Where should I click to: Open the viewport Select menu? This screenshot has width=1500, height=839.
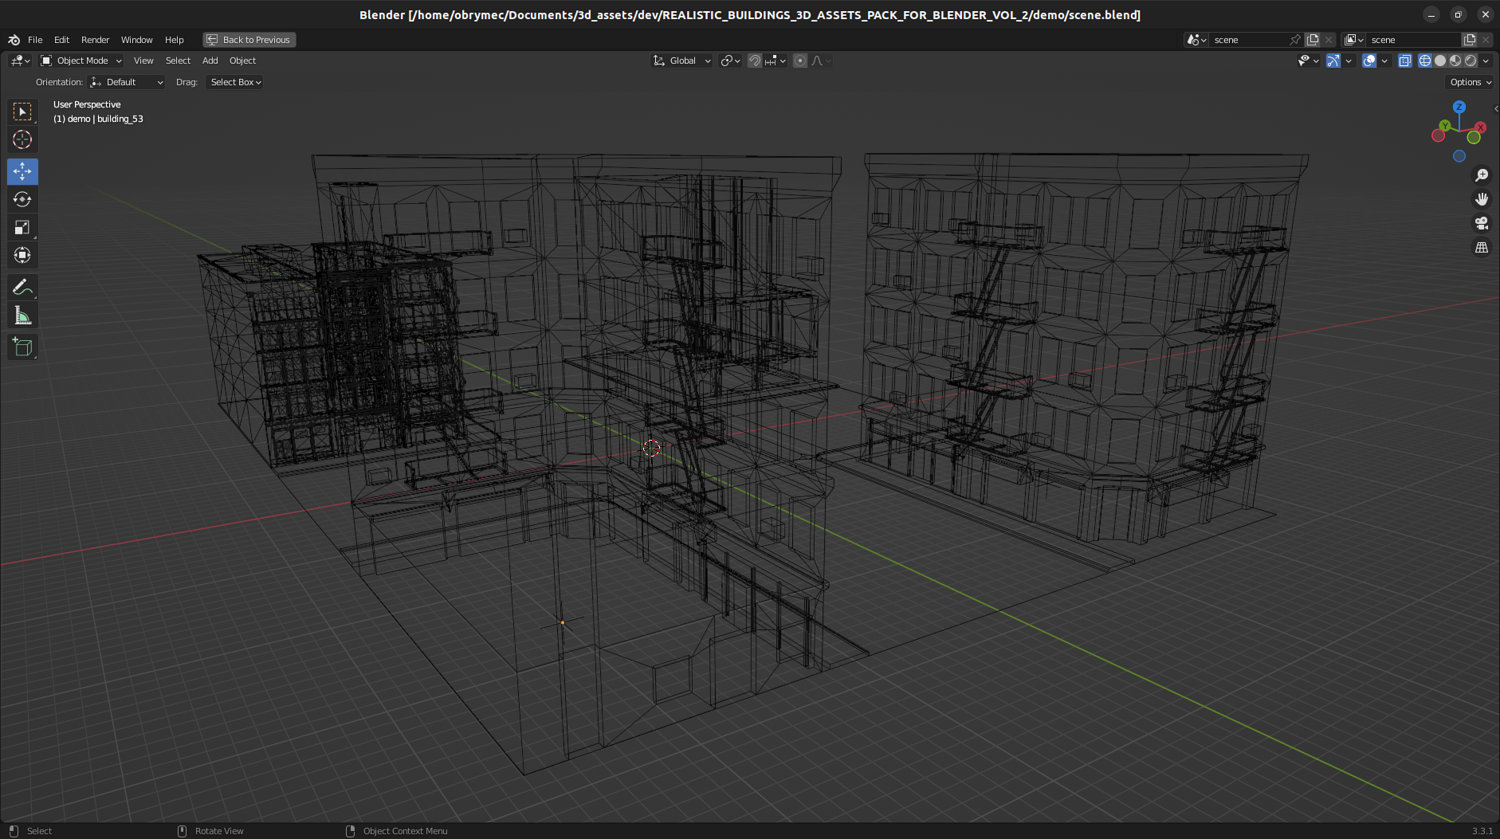pos(178,61)
